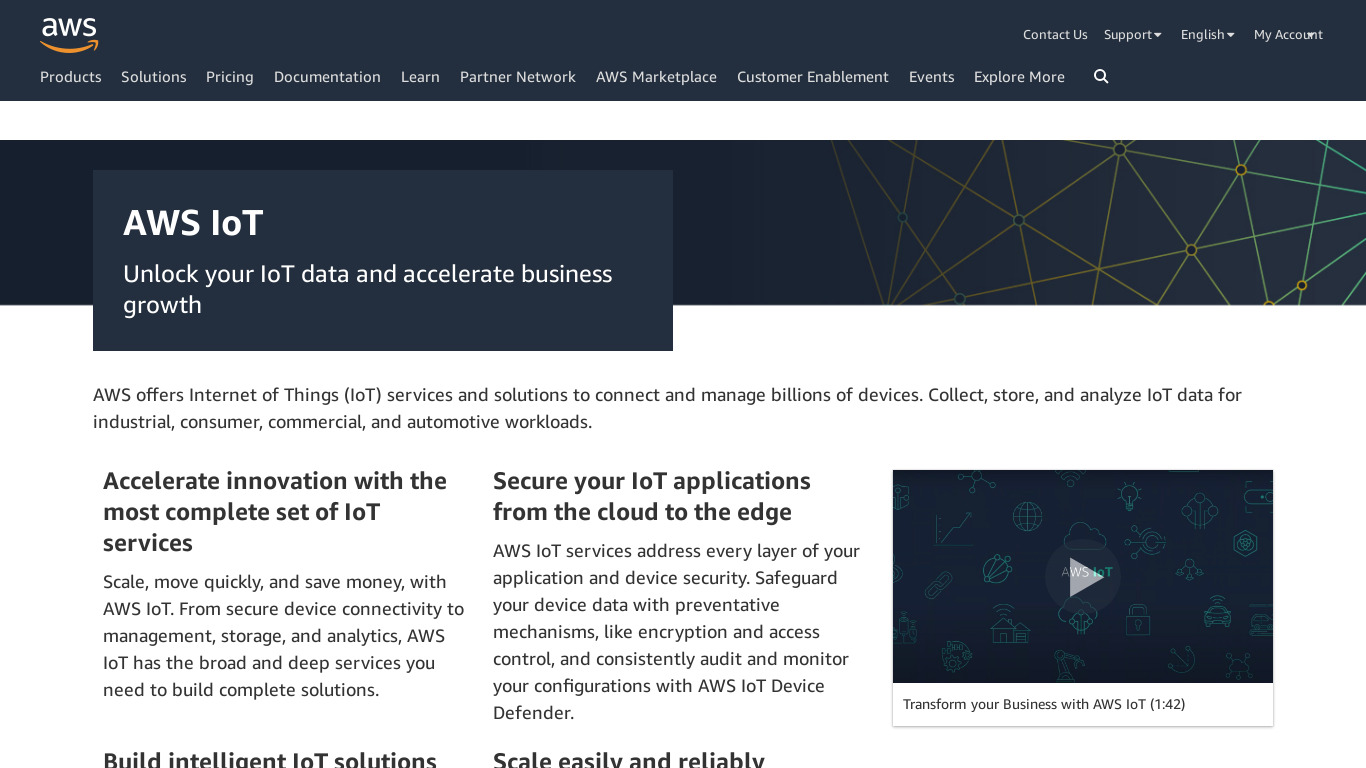
Task: Open Contact Us link
Action: [x=1055, y=35]
